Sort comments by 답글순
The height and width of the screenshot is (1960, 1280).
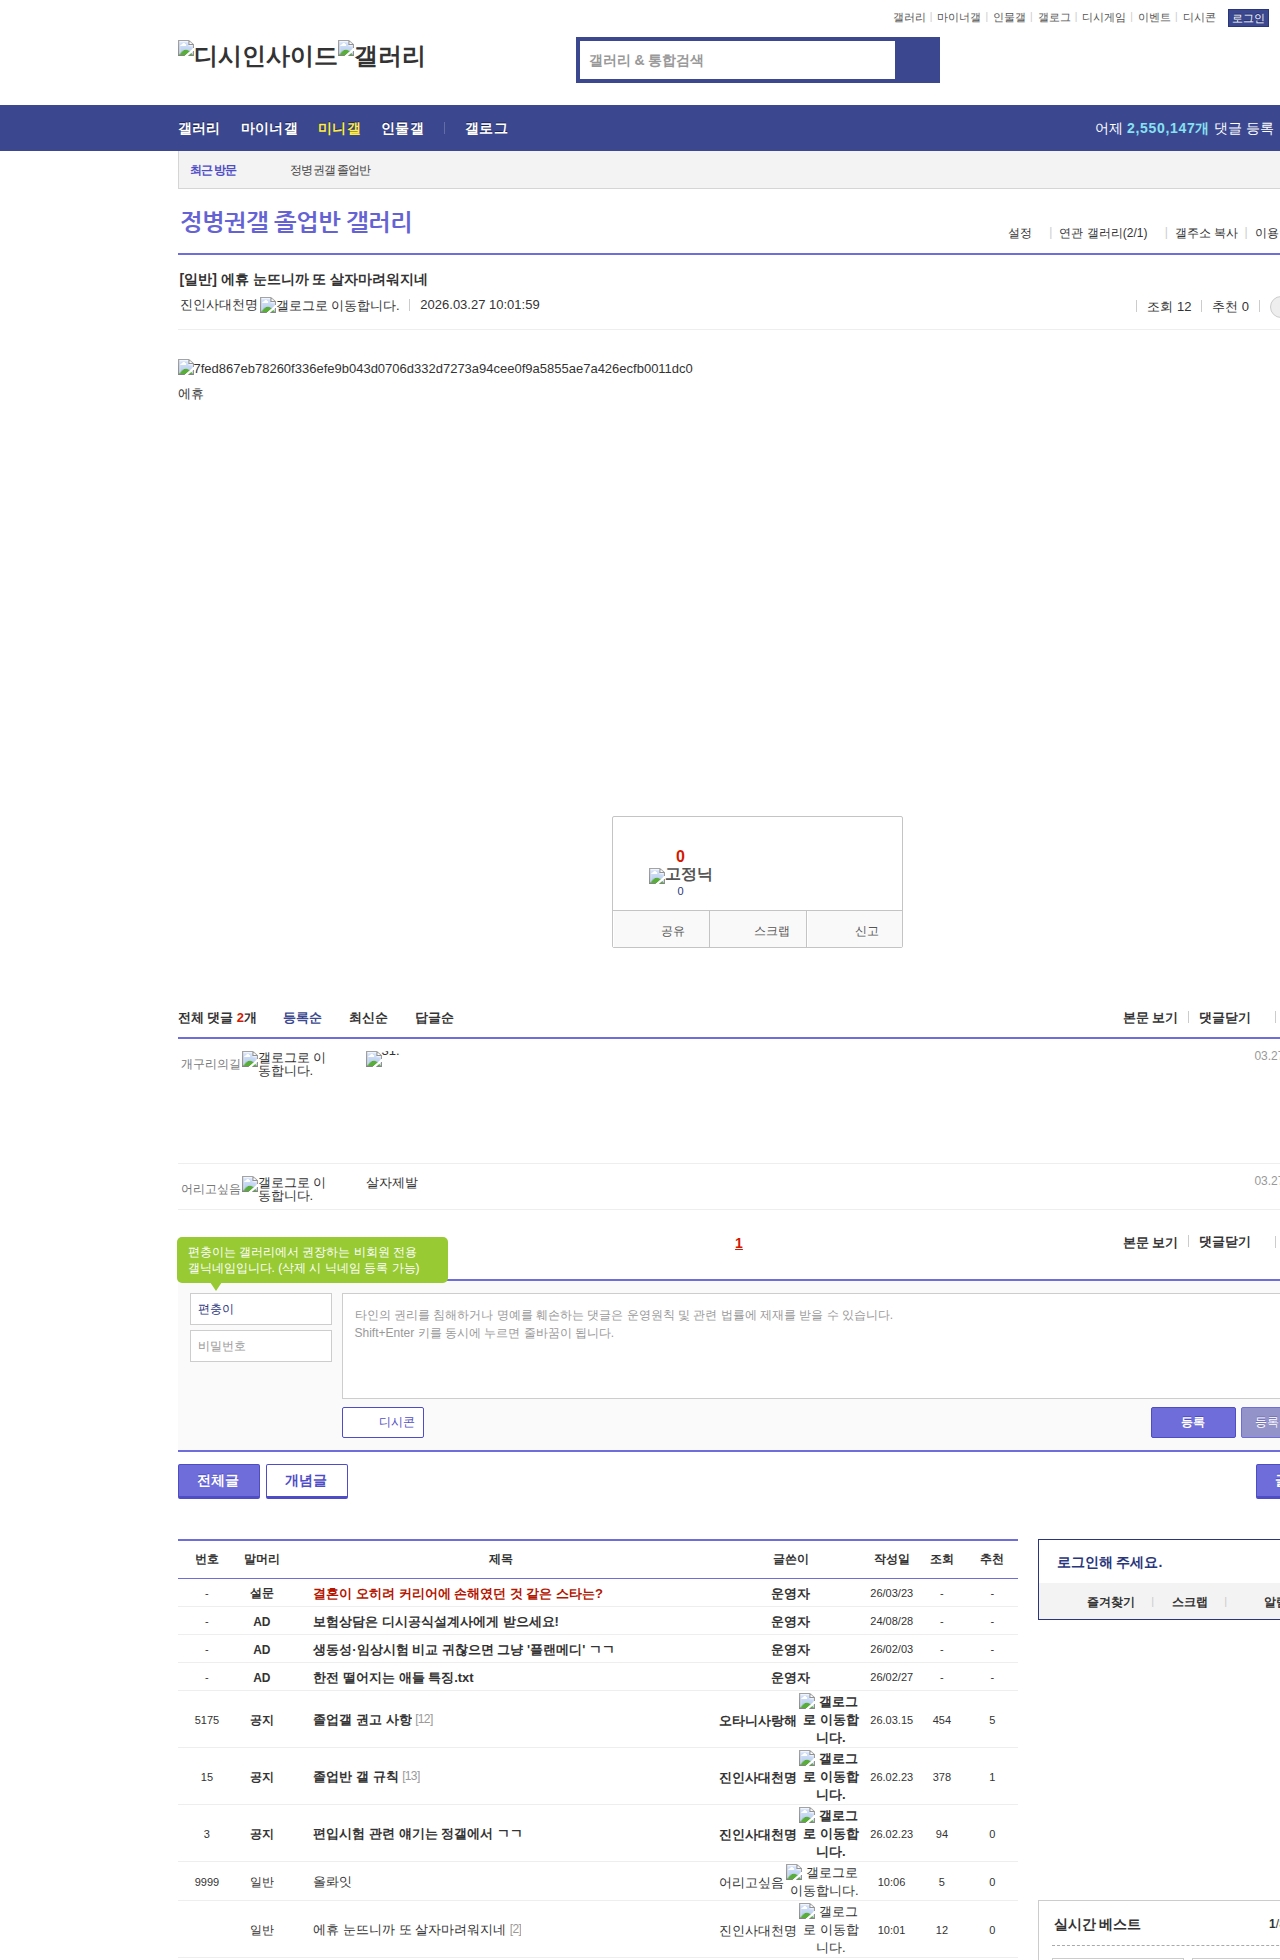(434, 1018)
